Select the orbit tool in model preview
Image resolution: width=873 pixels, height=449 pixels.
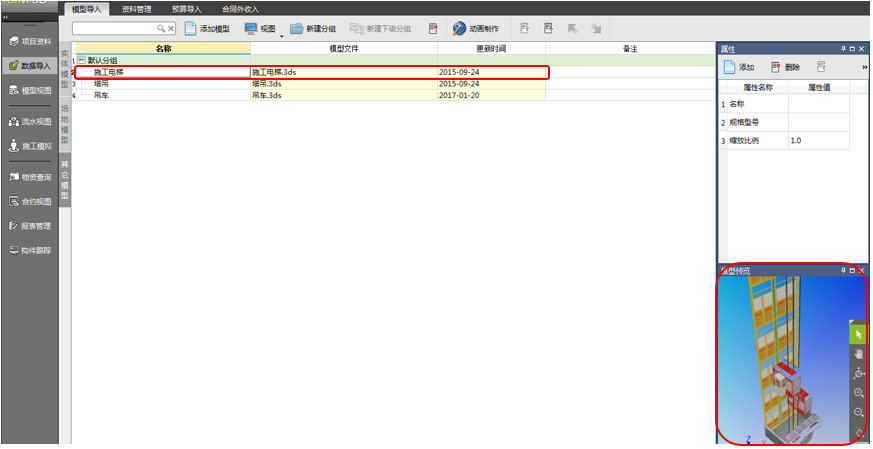click(858, 373)
